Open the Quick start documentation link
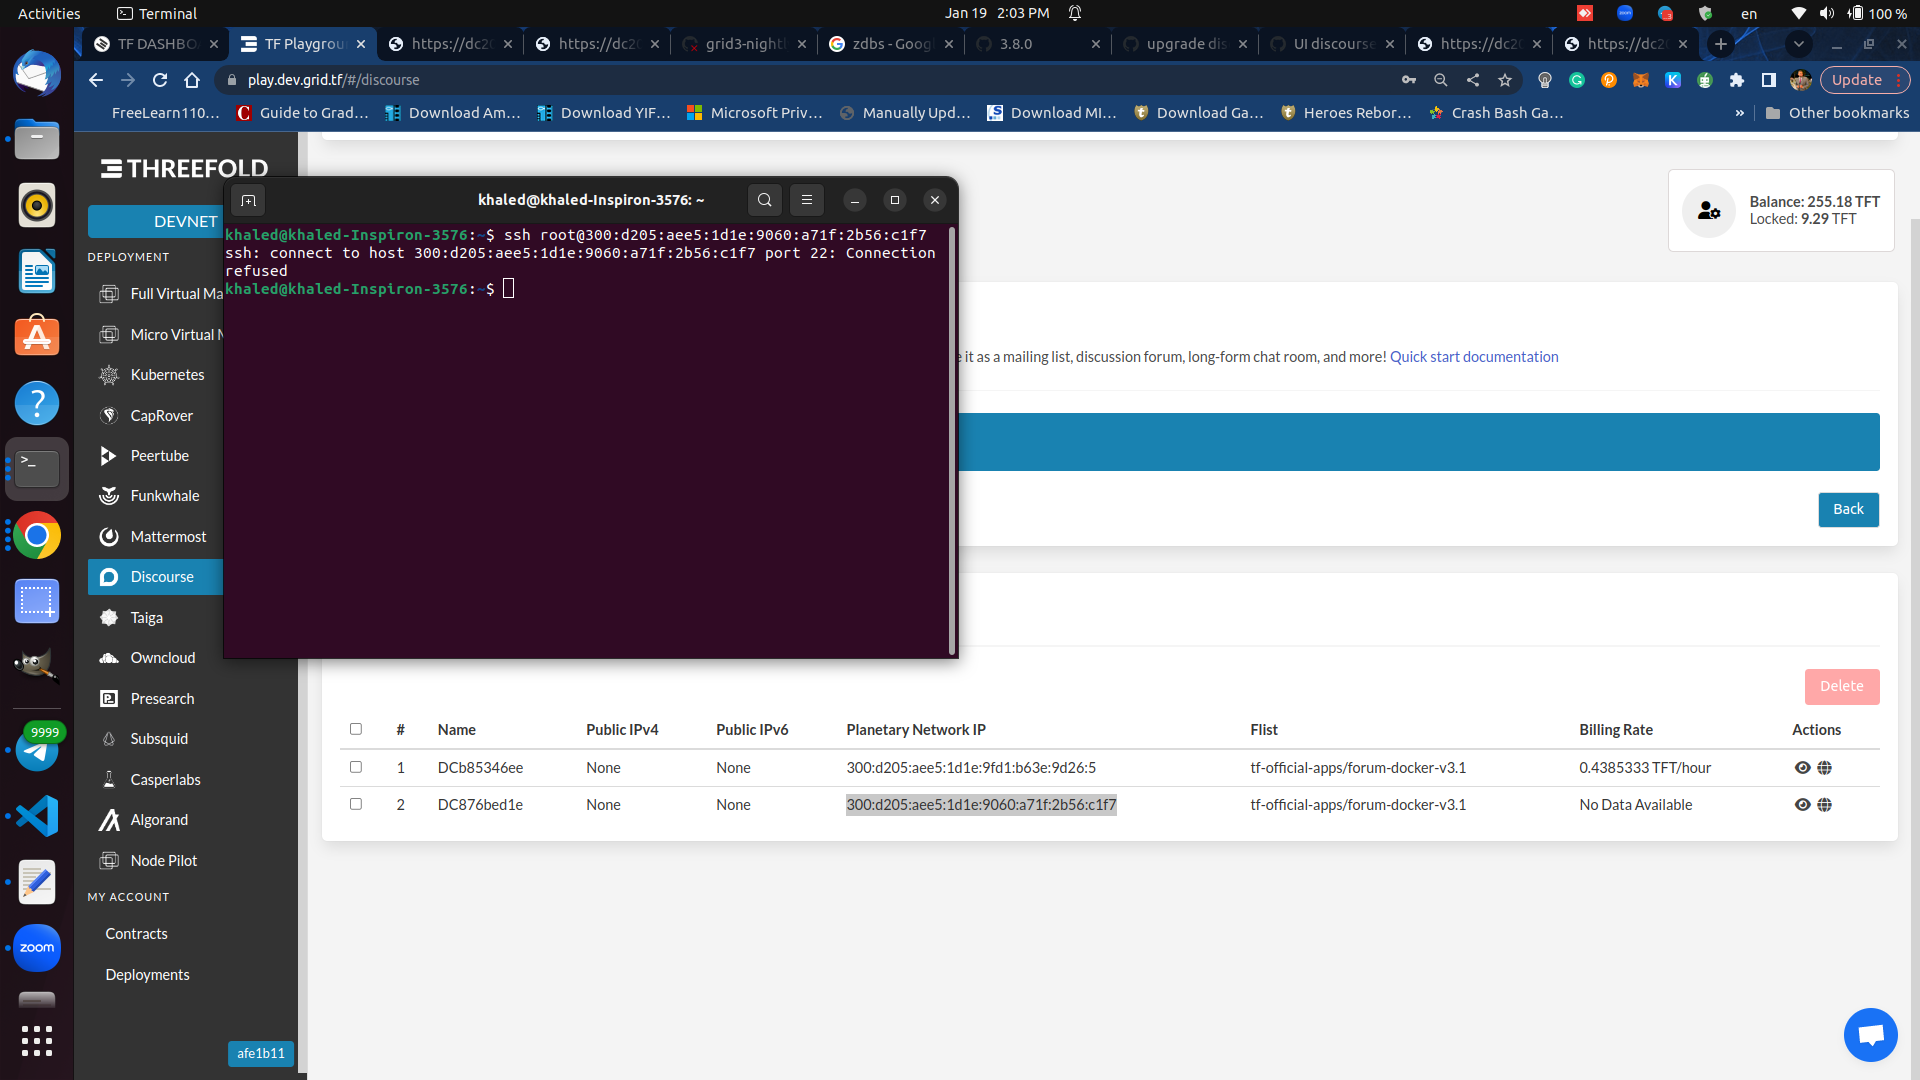Viewport: 1920px width, 1080px height. [1473, 356]
